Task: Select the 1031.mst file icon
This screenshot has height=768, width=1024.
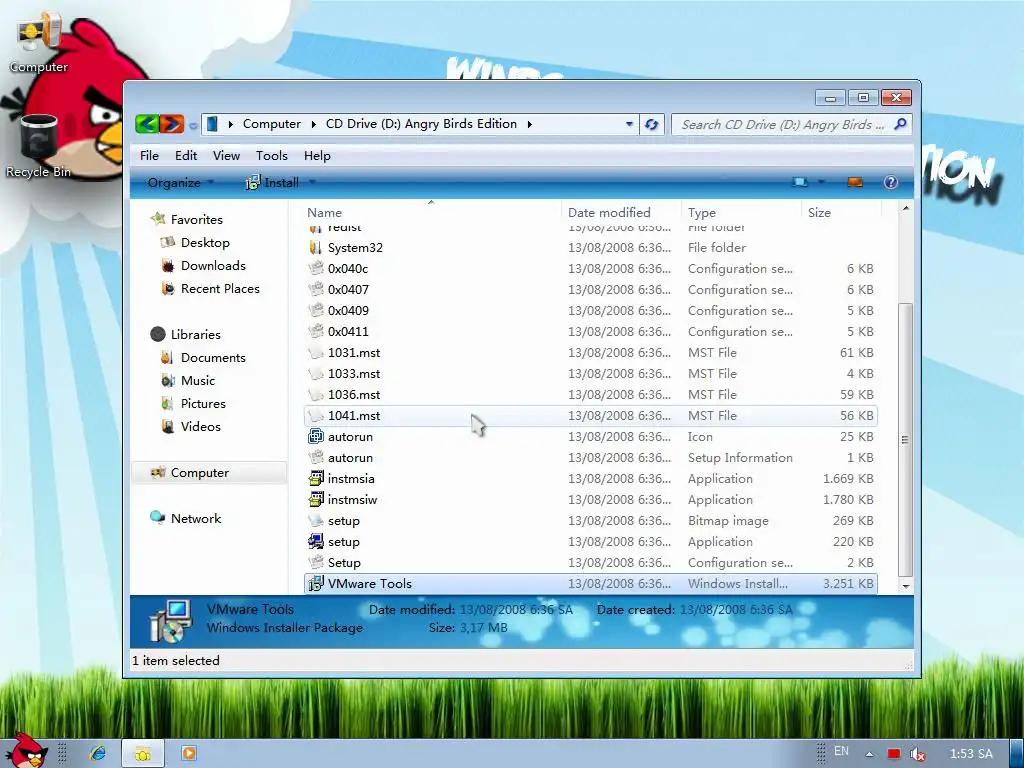Action: coord(316,353)
